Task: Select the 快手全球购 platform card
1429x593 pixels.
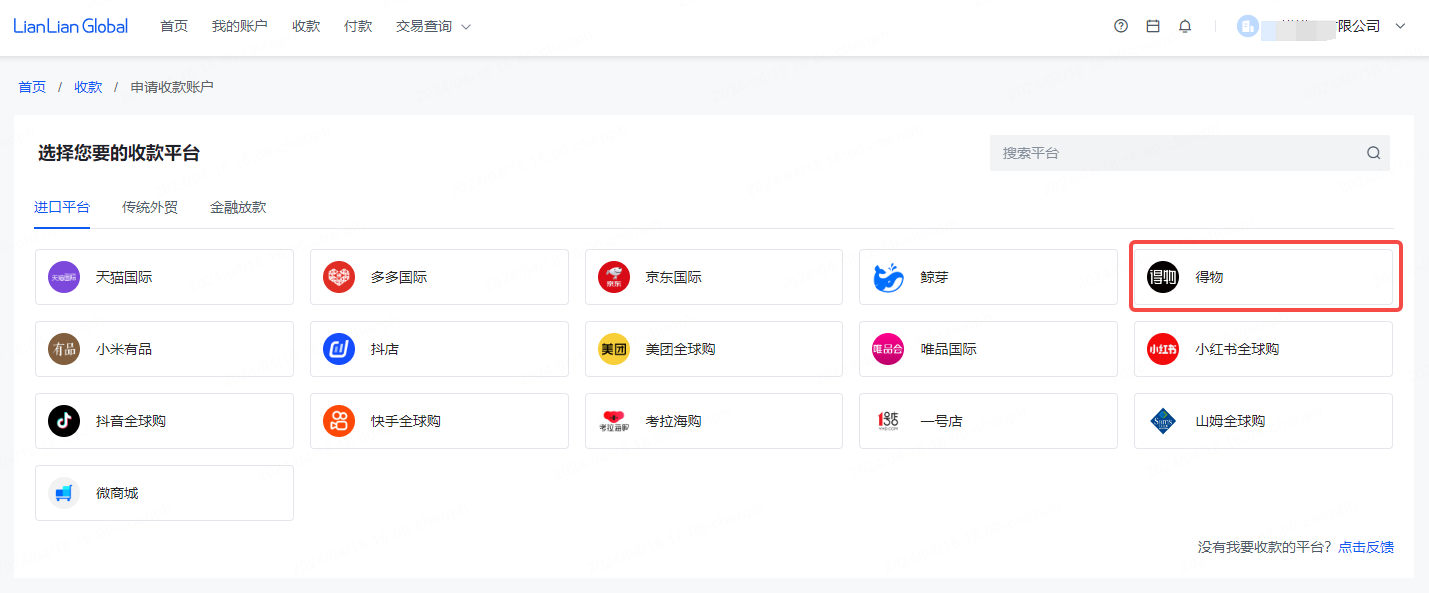Action: (x=439, y=421)
